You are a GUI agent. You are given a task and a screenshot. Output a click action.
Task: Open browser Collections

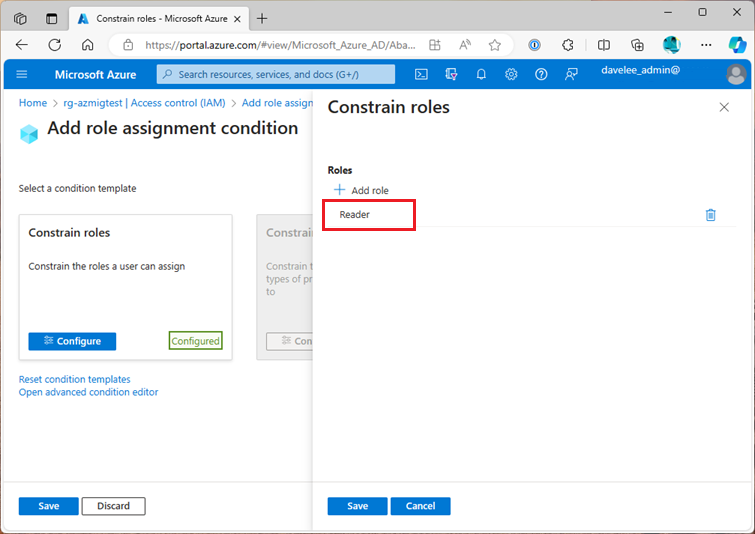pos(638,45)
